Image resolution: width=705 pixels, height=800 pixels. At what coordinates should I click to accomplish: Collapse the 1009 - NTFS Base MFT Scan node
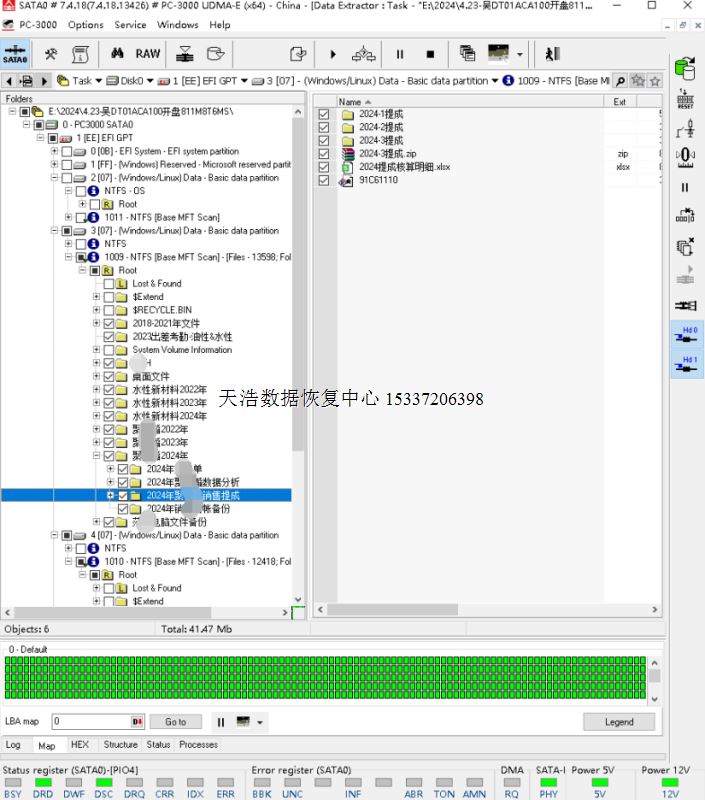point(68,257)
